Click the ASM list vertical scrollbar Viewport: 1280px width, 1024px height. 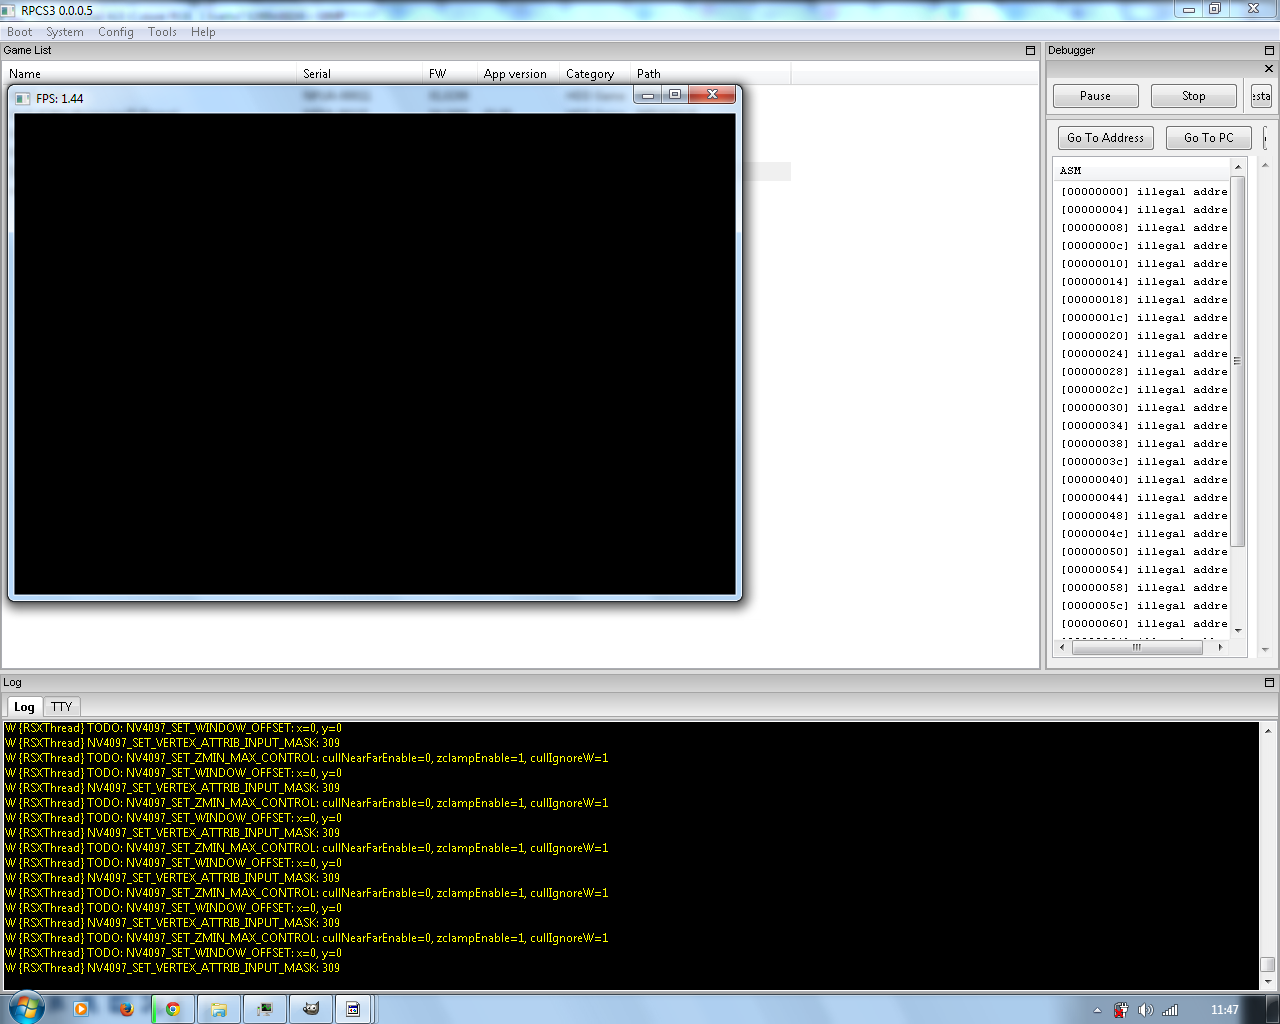[x=1238, y=360]
